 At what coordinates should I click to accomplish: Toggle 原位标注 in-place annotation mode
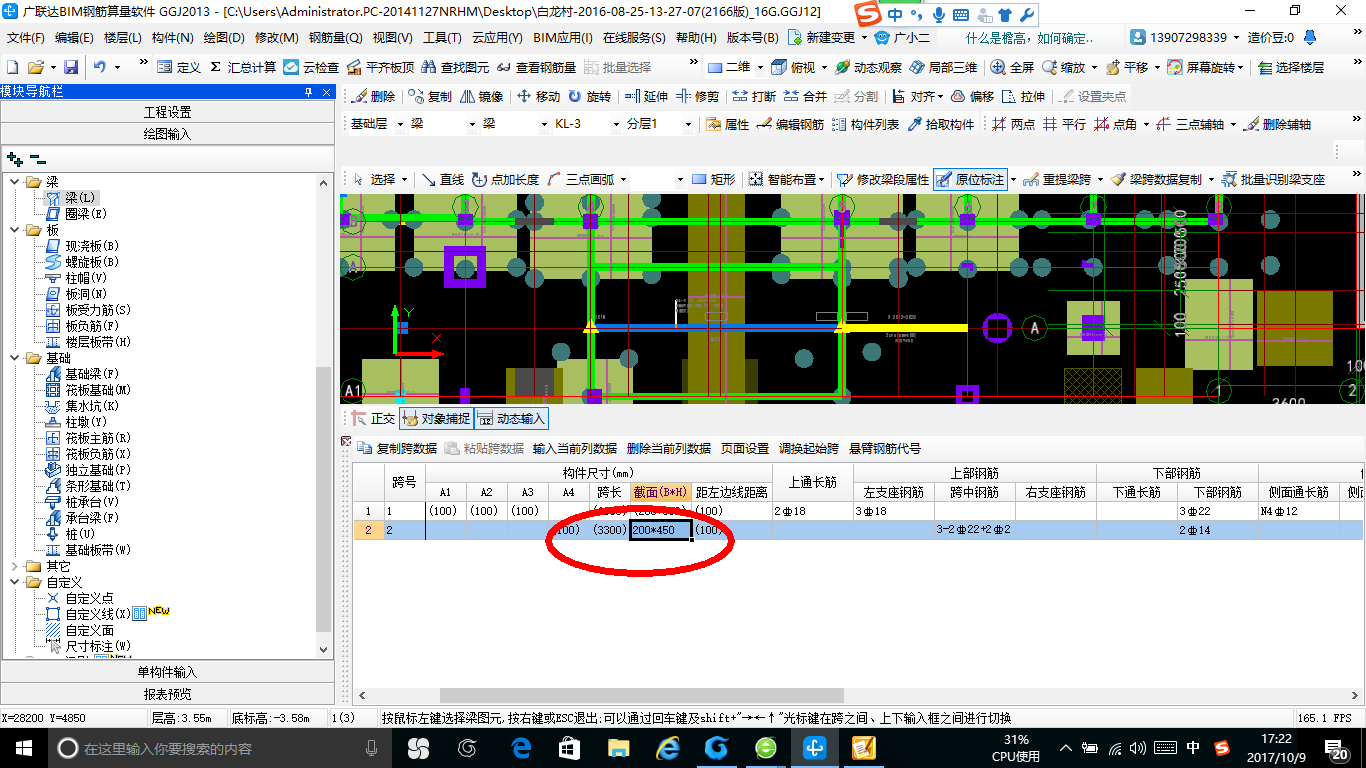[x=970, y=179]
